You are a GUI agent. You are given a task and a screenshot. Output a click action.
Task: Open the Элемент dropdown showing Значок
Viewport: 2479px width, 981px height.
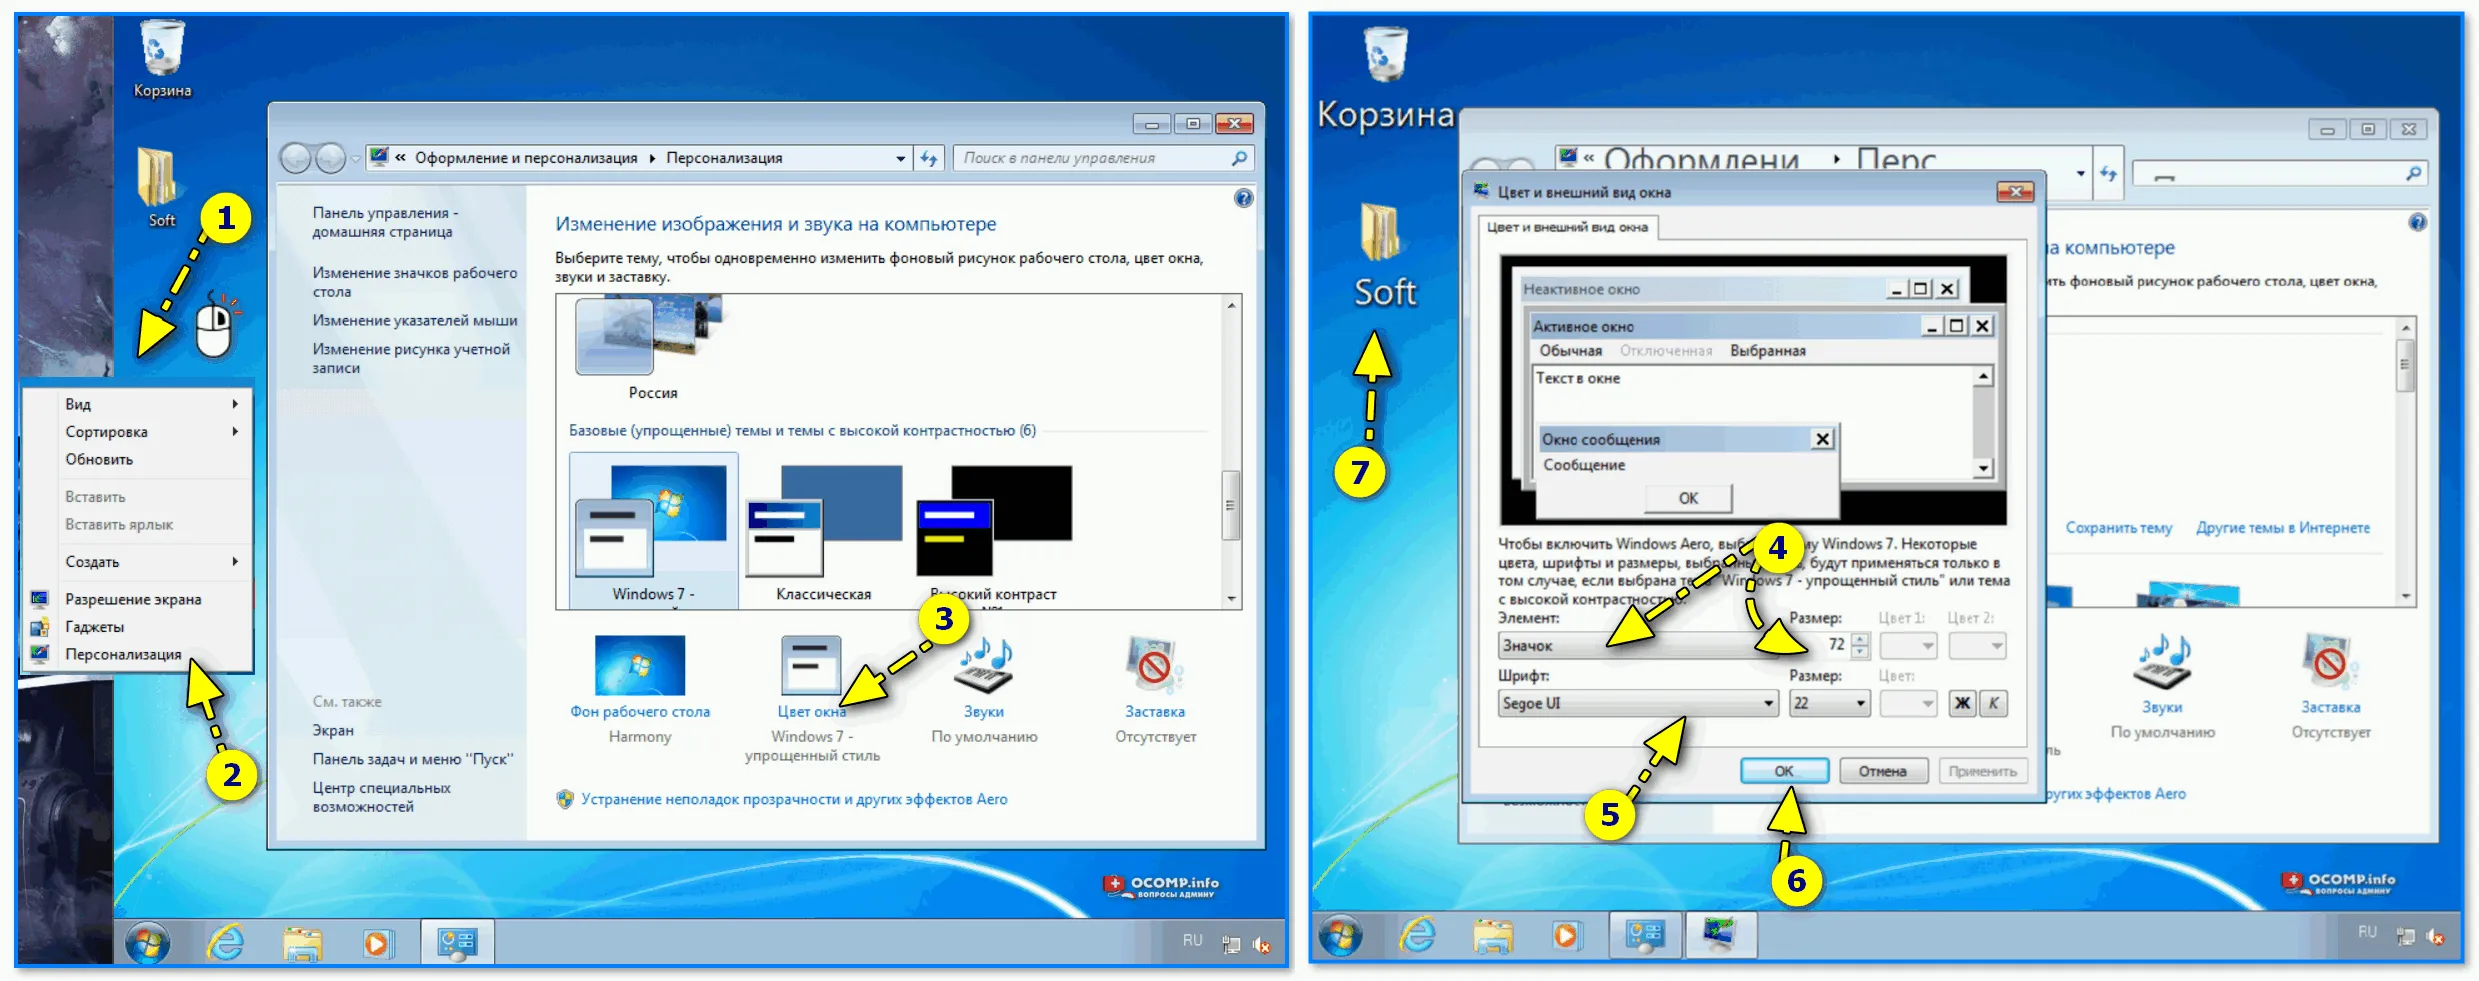point(1638,646)
